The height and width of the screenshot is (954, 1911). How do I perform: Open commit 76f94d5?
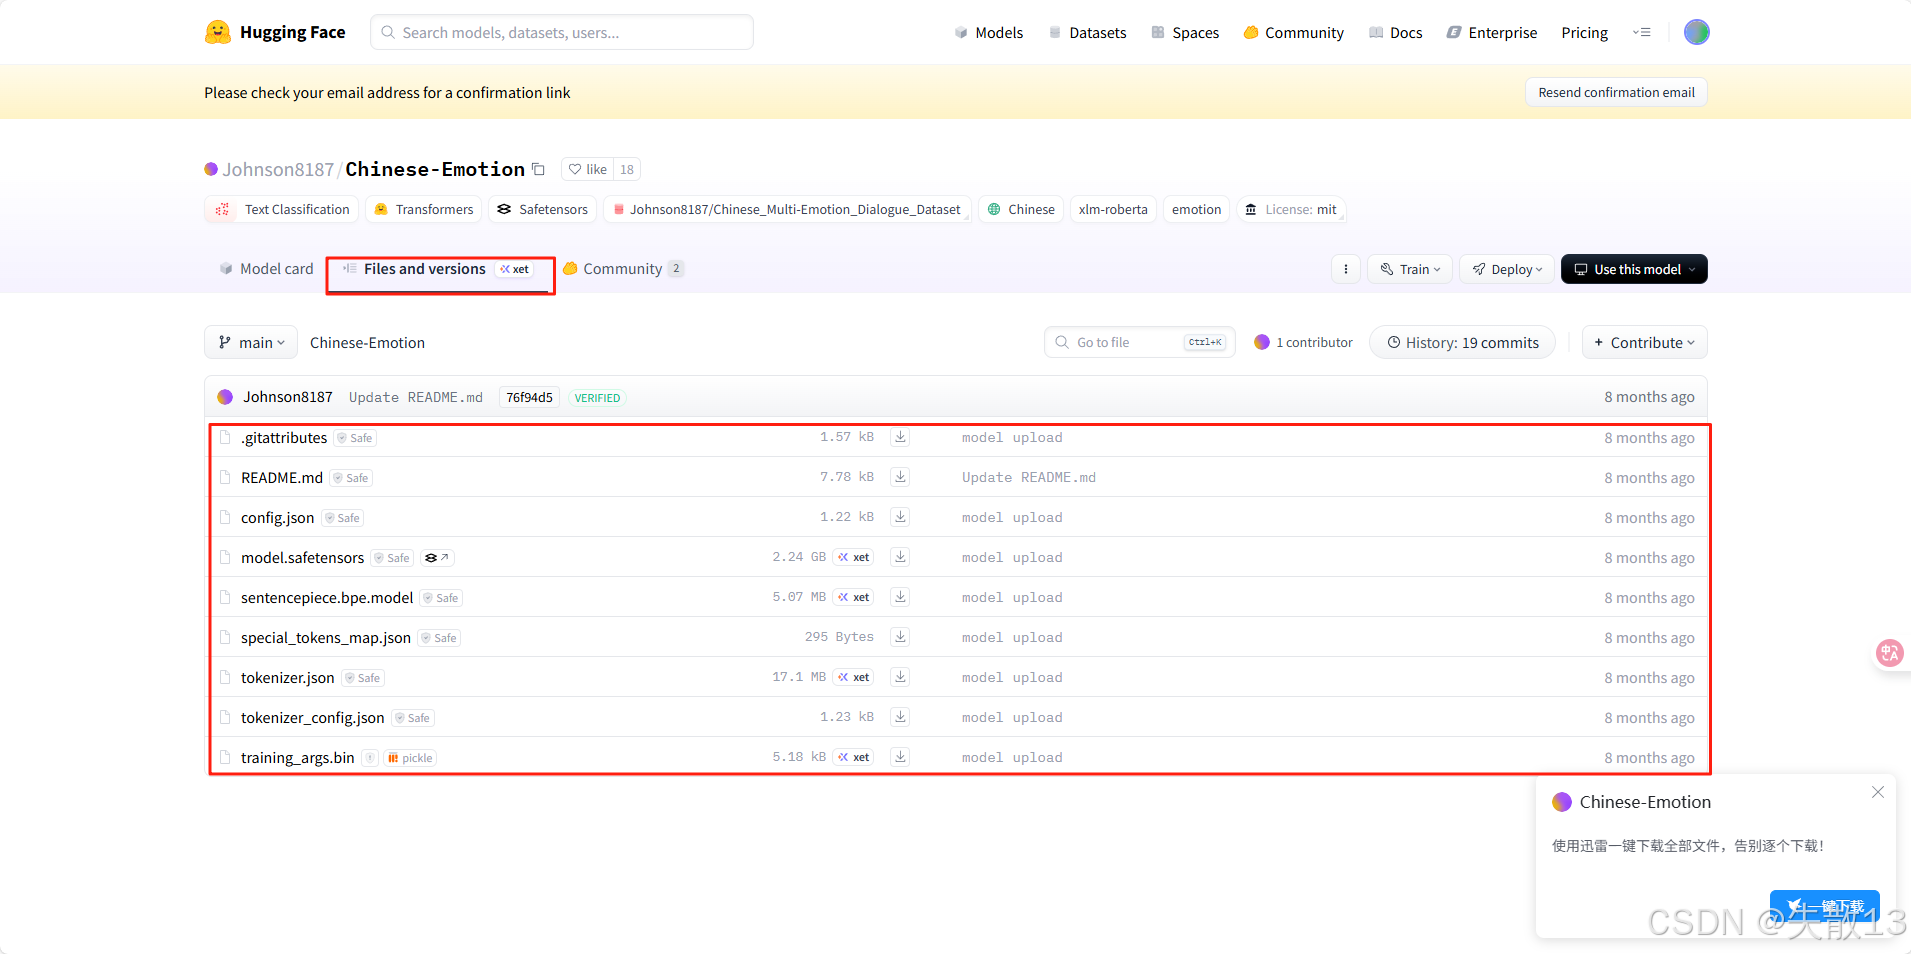(x=529, y=397)
